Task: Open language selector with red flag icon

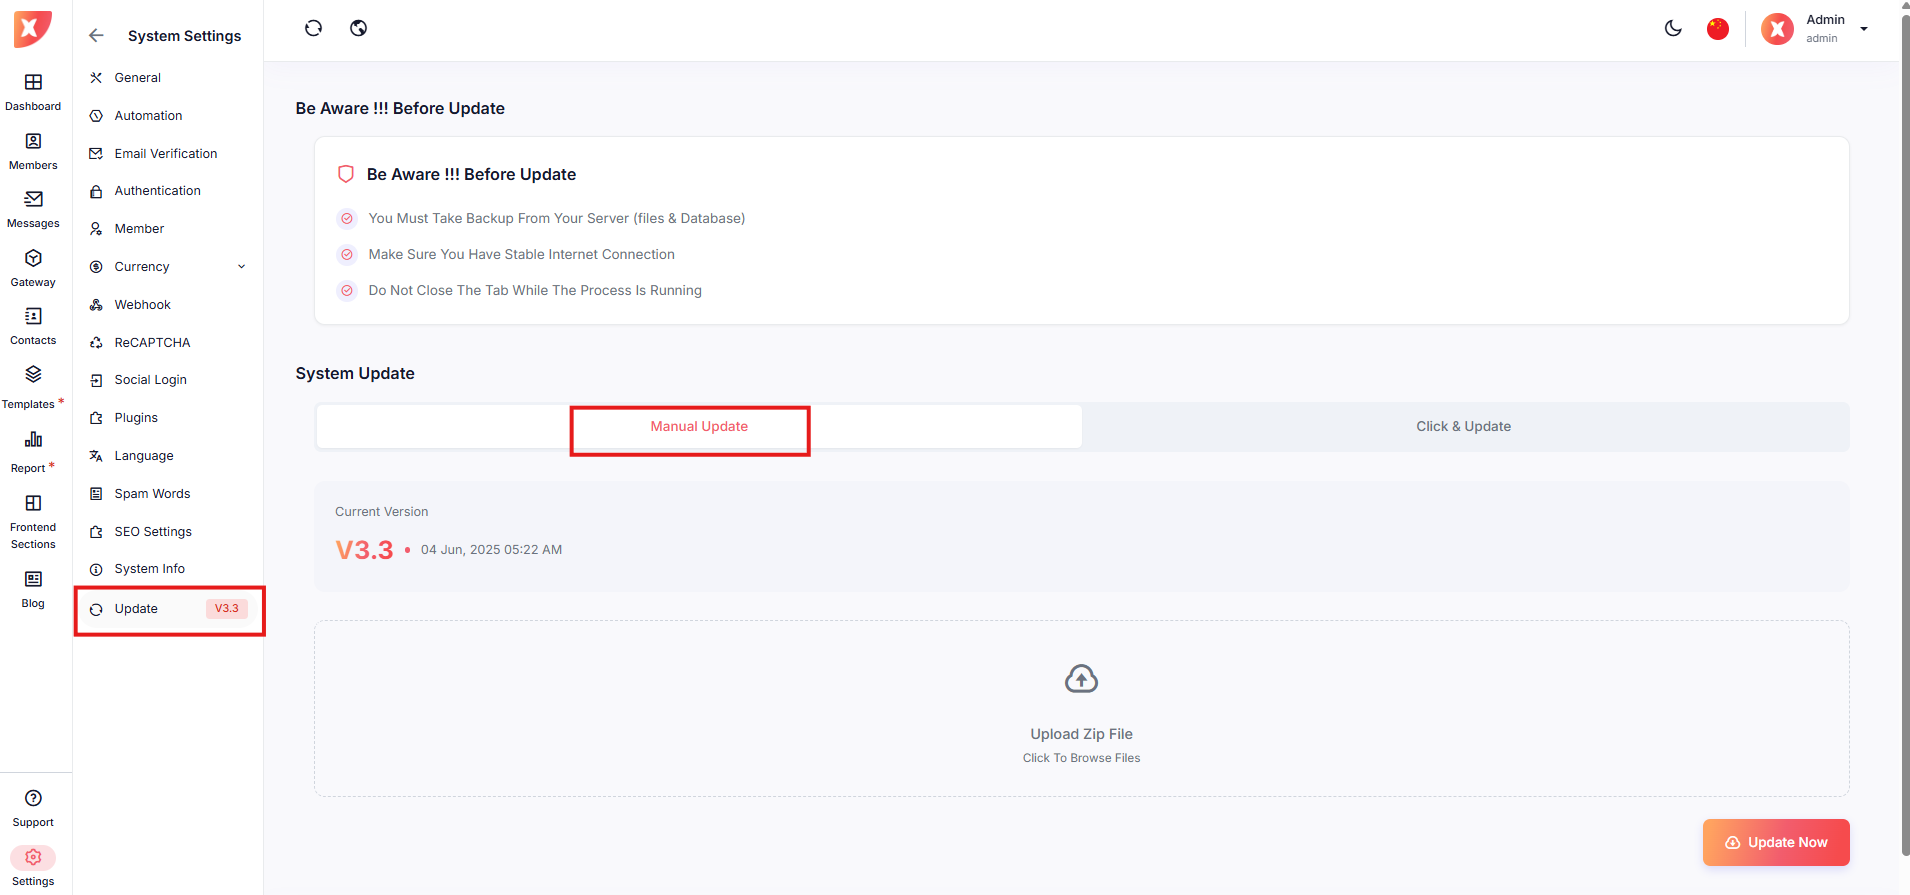Action: click(1718, 29)
